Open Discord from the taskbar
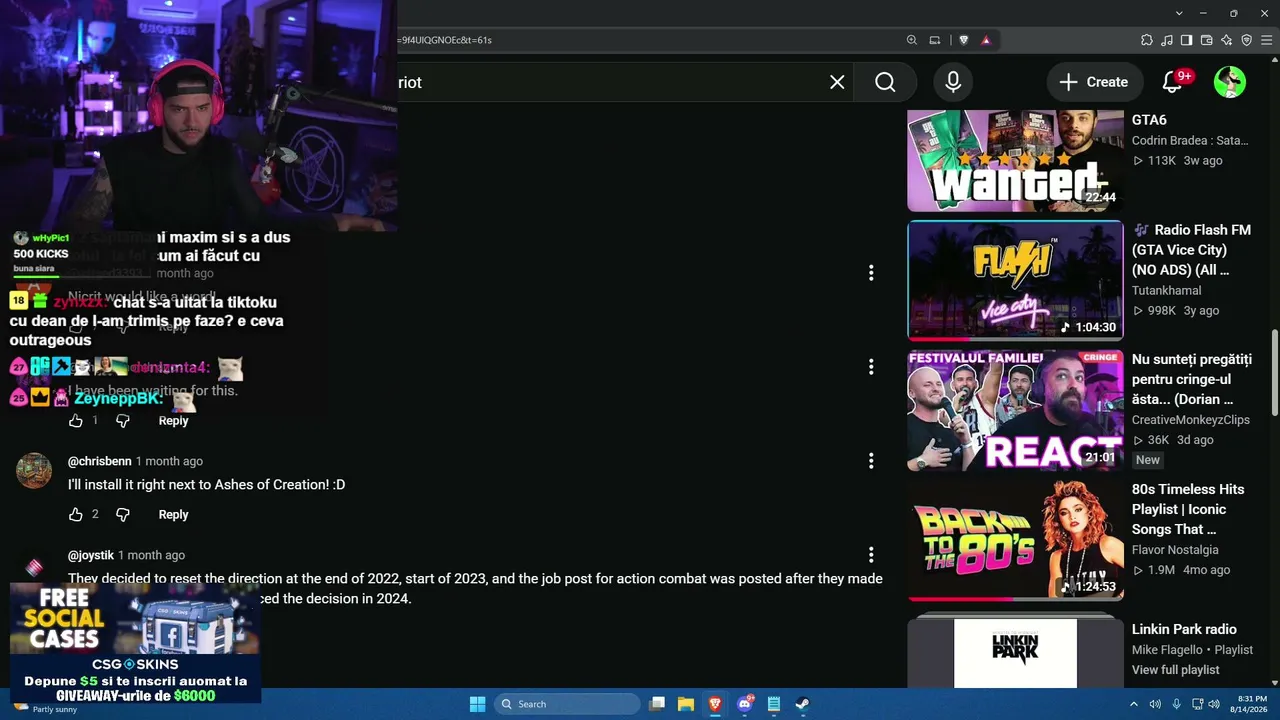Viewport: 1280px width, 720px height. [744, 704]
